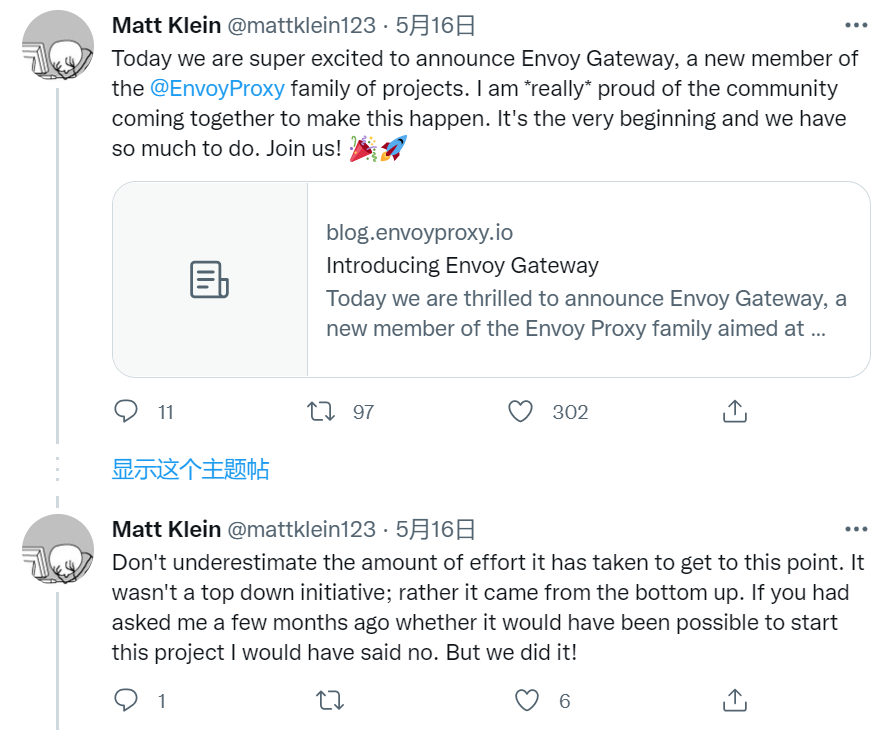Open the 5月16日 timestamp of first tweet
The height and width of the screenshot is (730, 893).
pos(435,25)
